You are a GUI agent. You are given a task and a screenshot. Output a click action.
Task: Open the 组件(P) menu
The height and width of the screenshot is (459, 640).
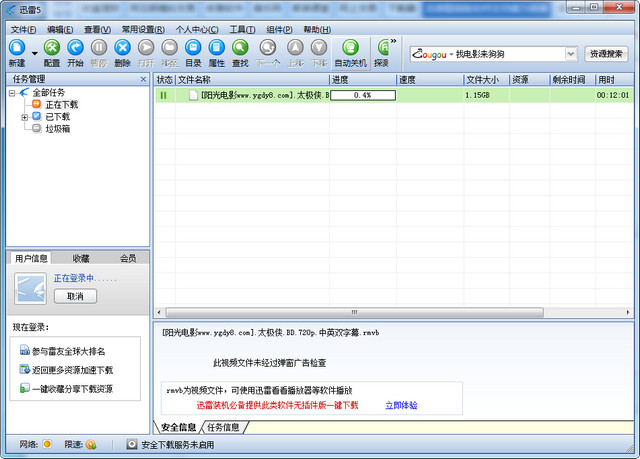pos(279,29)
